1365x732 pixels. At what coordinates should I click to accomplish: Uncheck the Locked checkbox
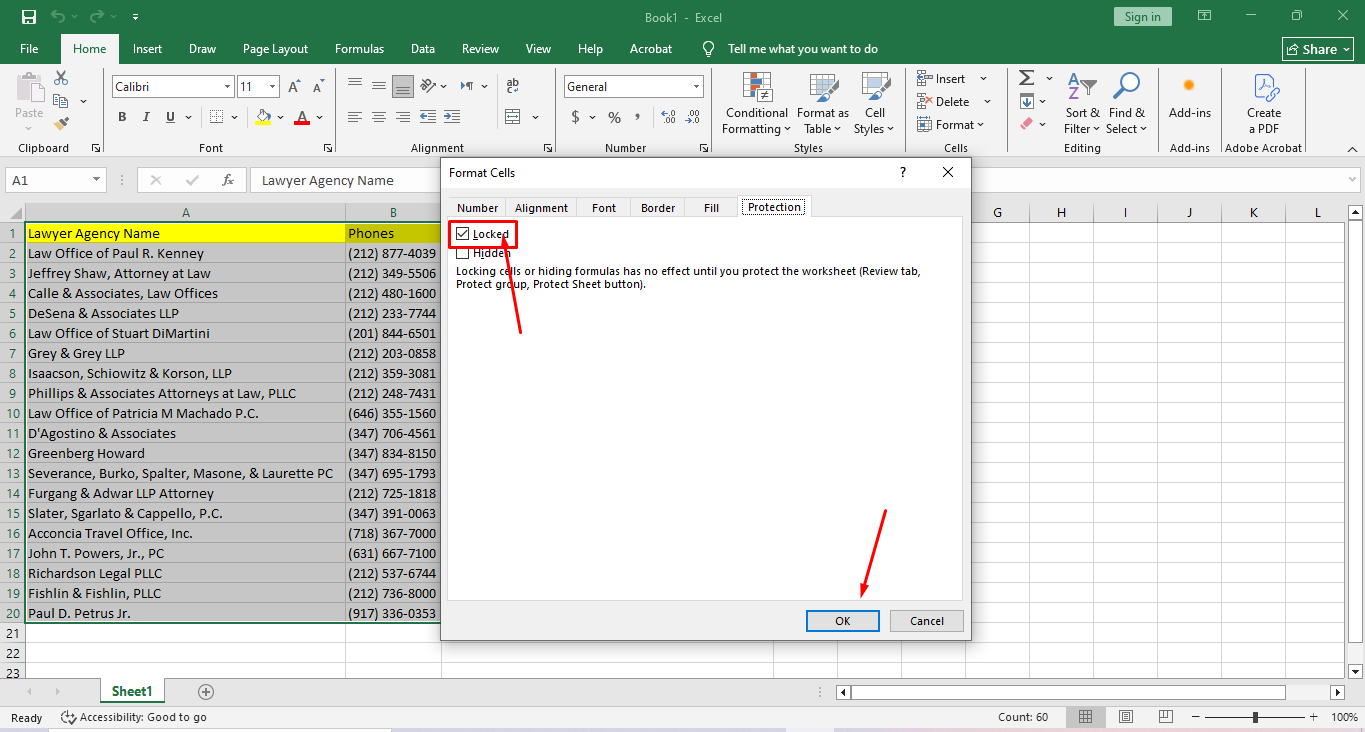(x=463, y=234)
